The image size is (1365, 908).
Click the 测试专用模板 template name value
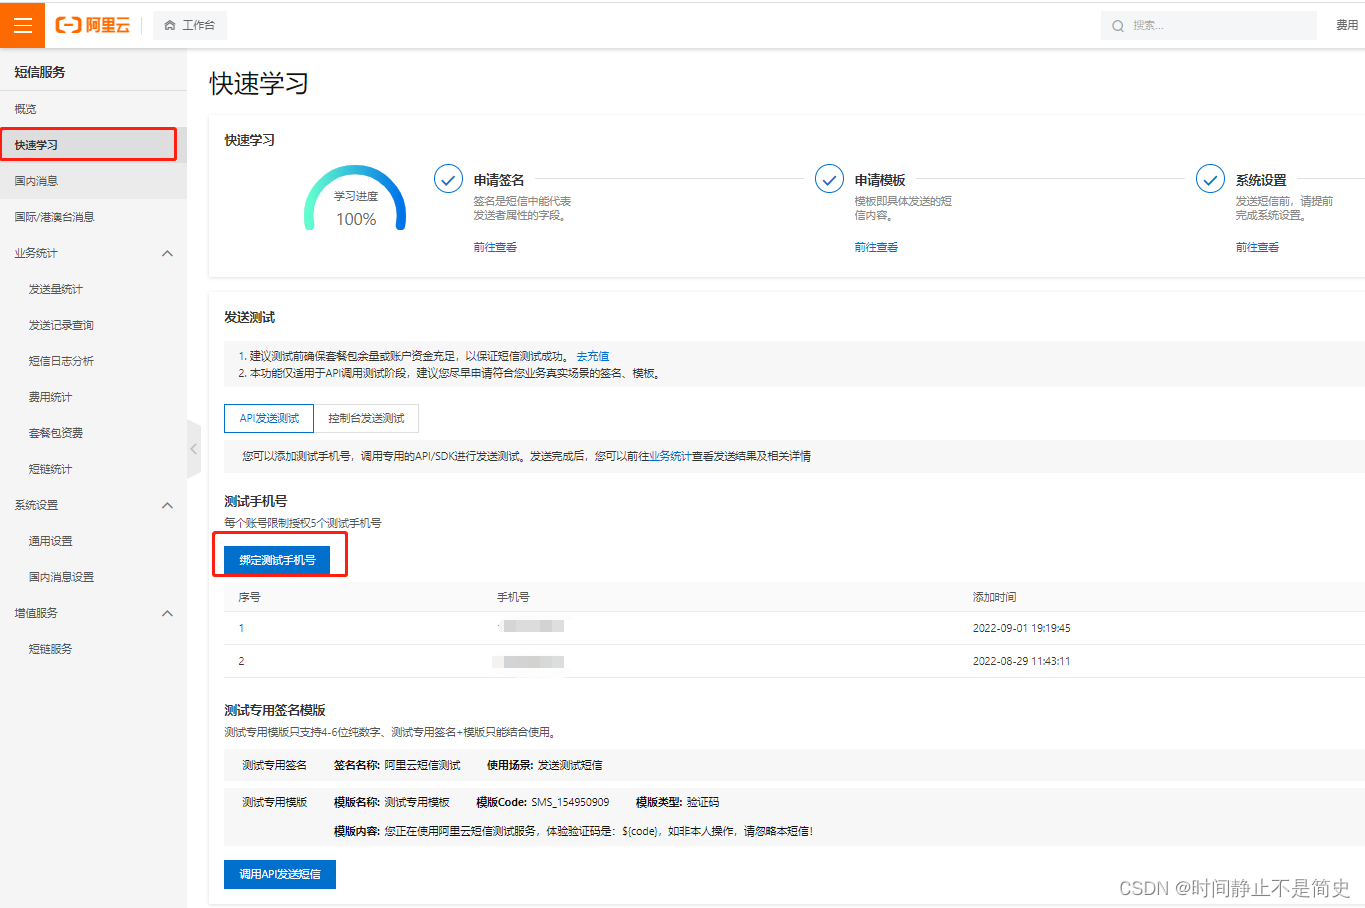pos(417,802)
